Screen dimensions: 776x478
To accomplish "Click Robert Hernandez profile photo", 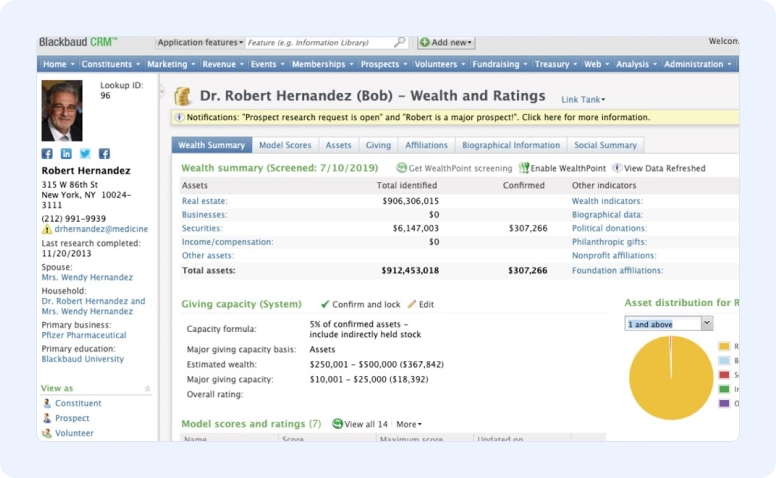I will tap(62, 111).
